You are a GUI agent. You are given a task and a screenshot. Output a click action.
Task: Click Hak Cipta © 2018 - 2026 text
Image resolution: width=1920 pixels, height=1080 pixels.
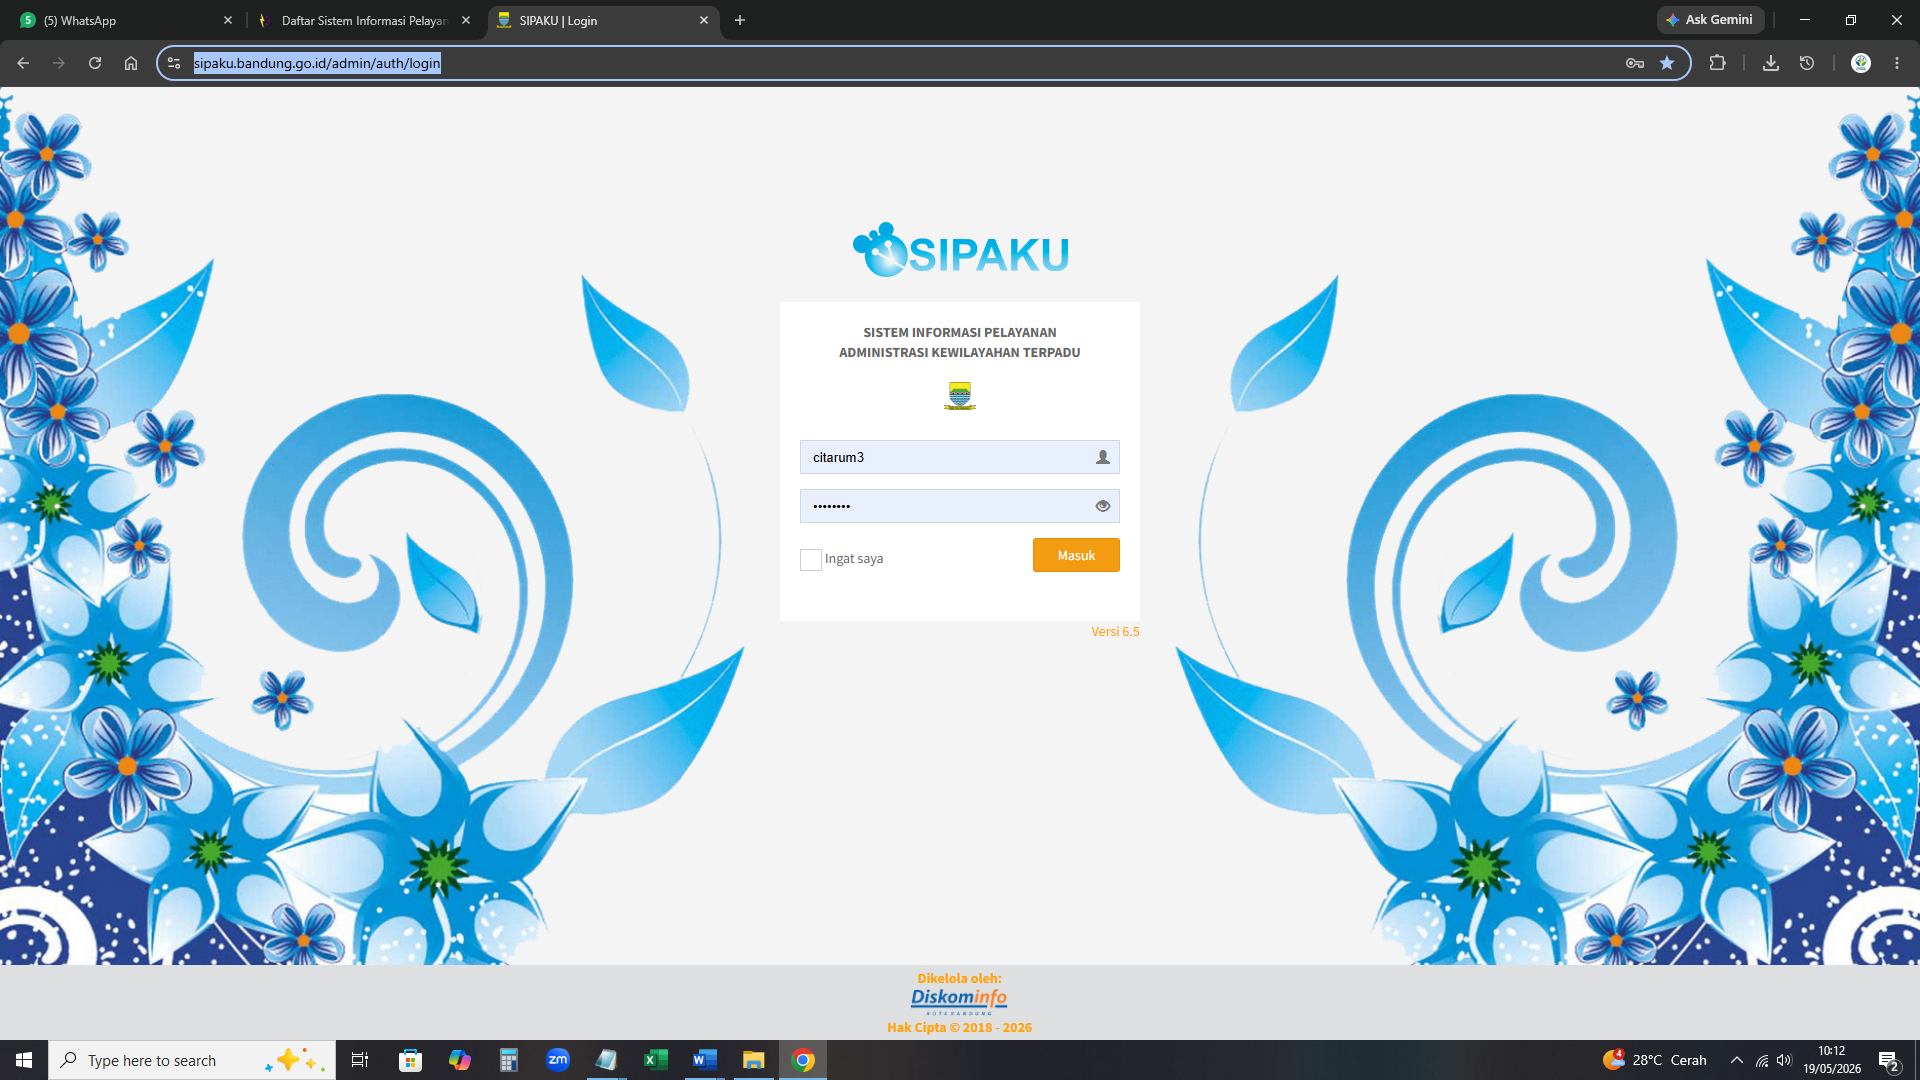click(x=959, y=1027)
